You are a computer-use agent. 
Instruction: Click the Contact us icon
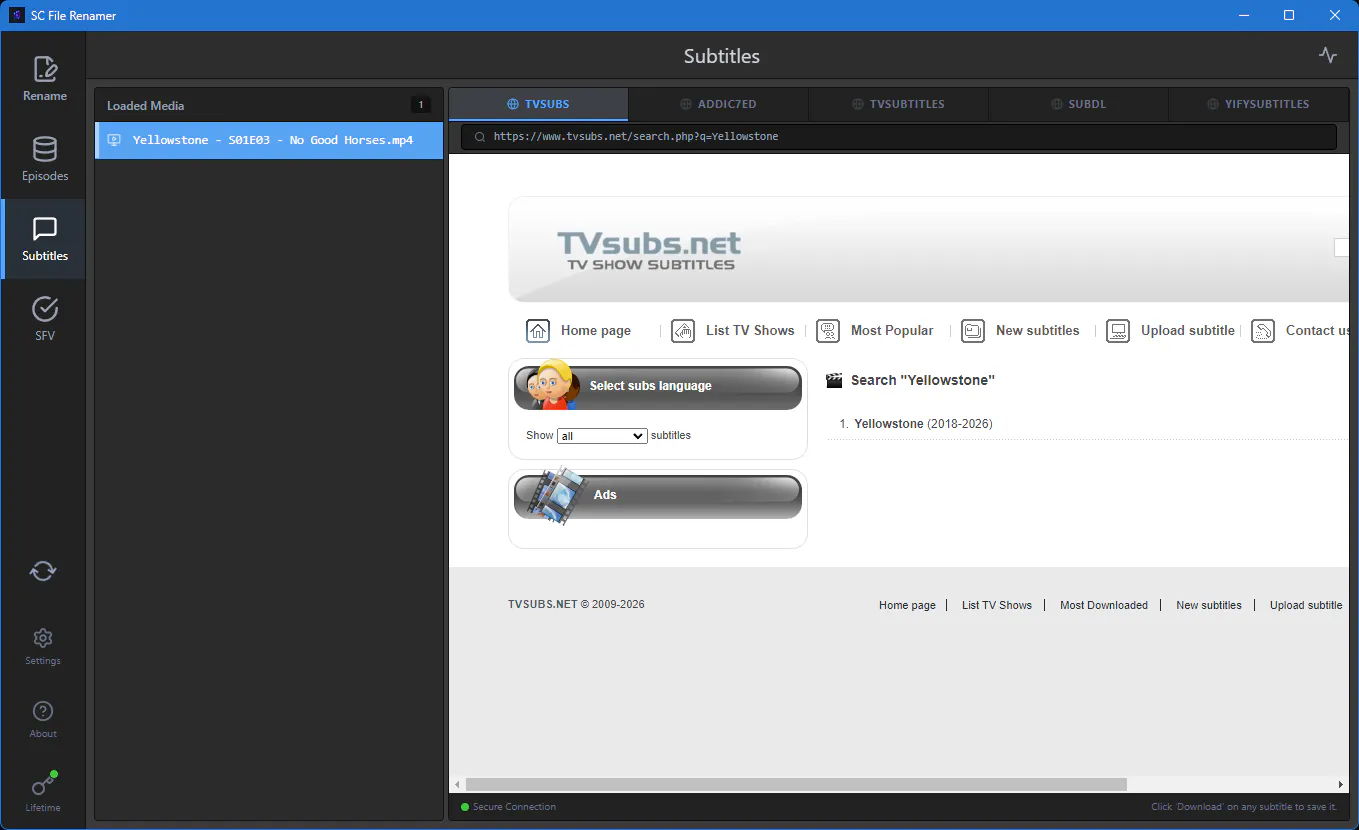pyautogui.click(x=1263, y=331)
